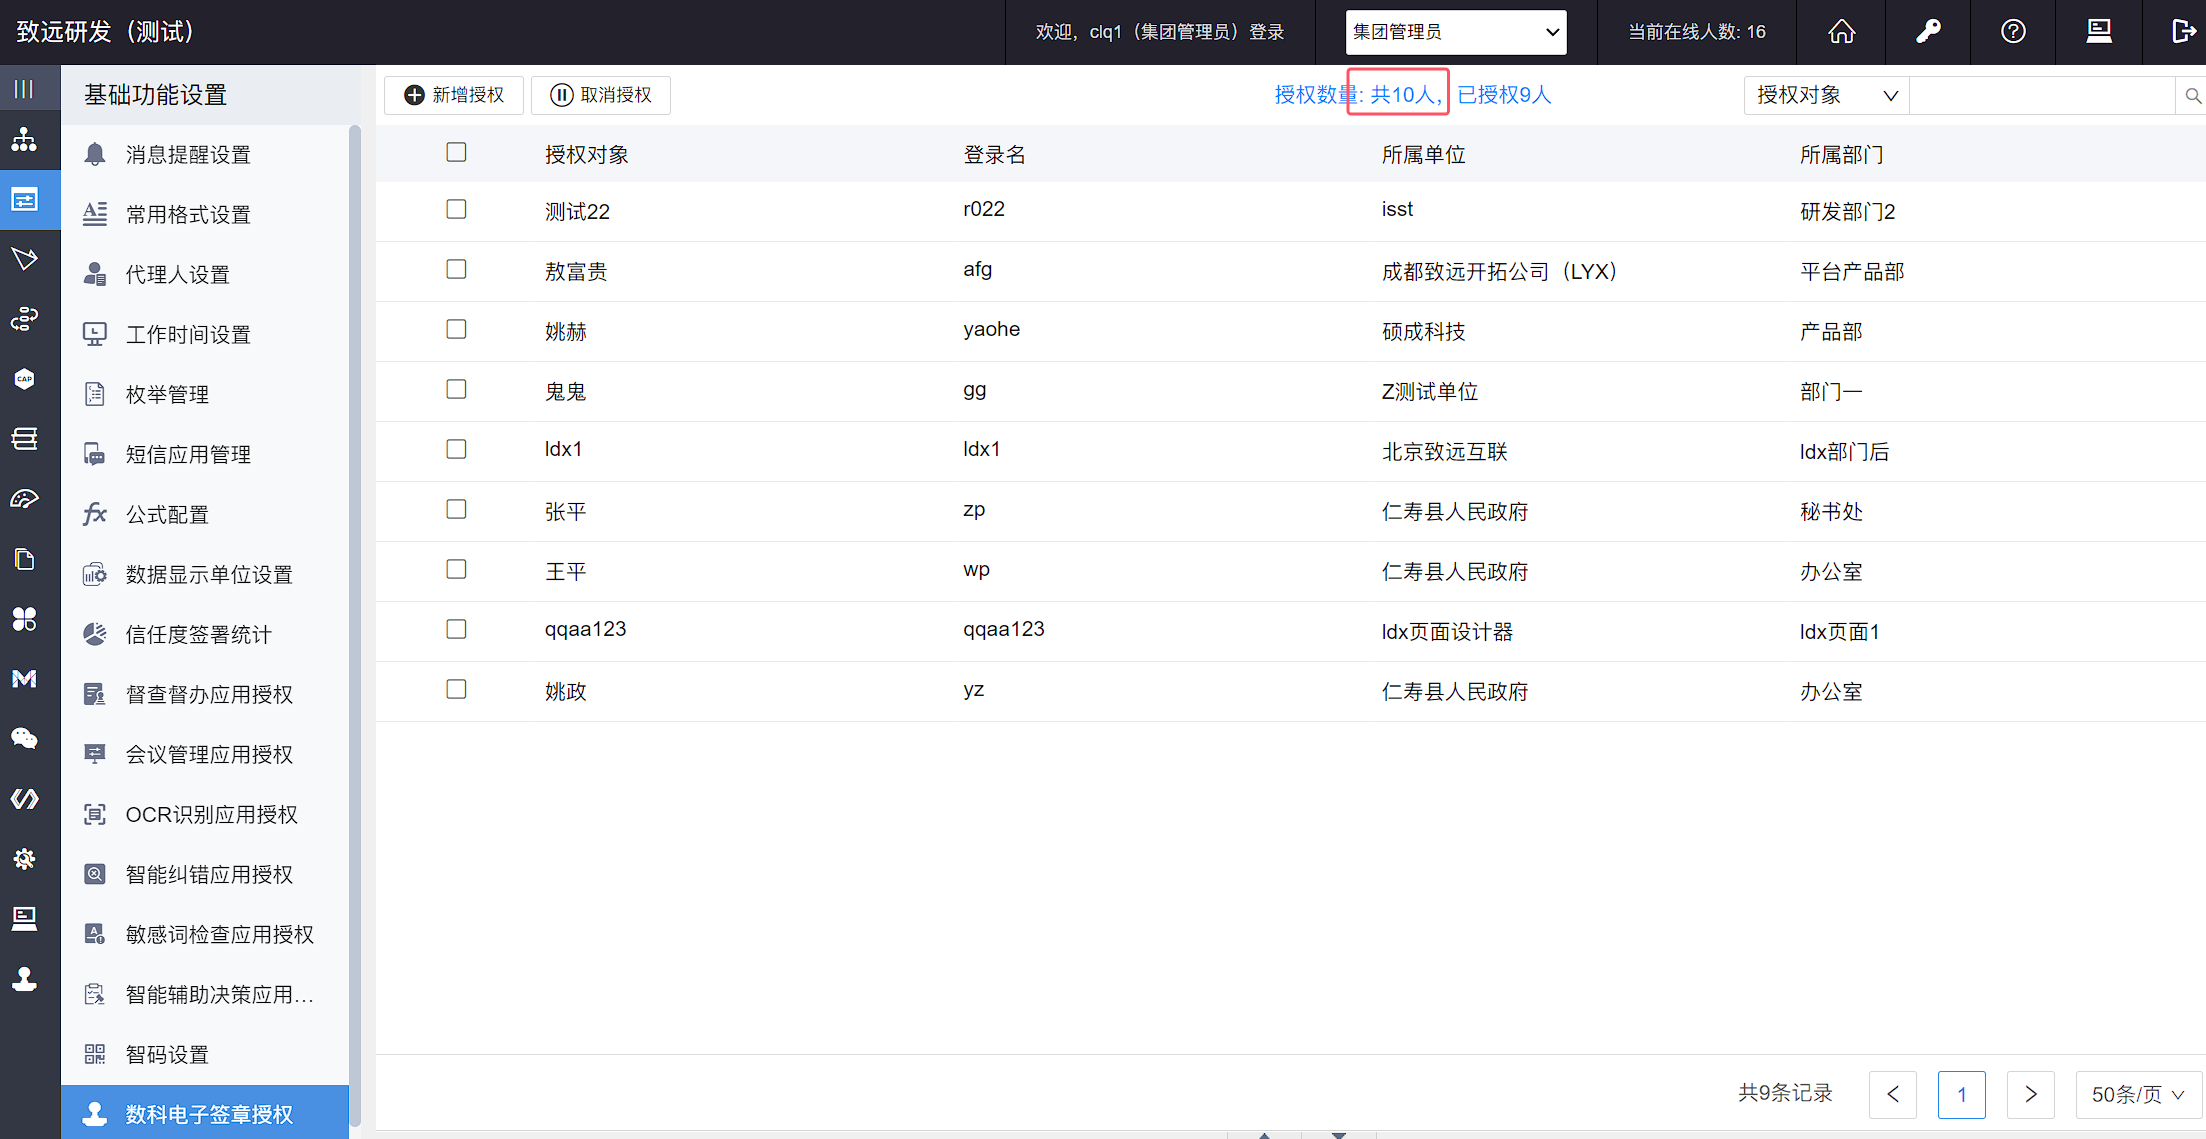The width and height of the screenshot is (2206, 1139).
Task: Click the 新增授权 button
Action: [x=454, y=95]
